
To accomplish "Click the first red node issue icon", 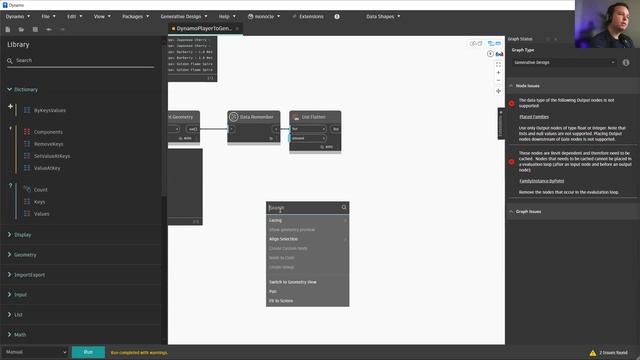I will pos(511,103).
